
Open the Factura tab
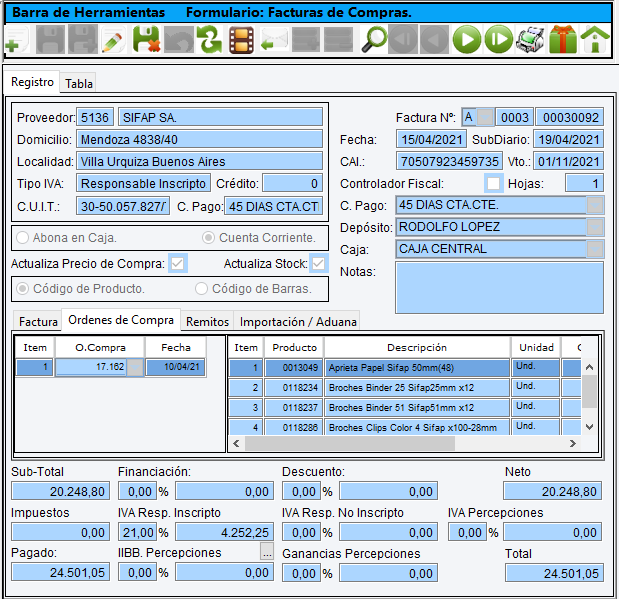point(38,322)
